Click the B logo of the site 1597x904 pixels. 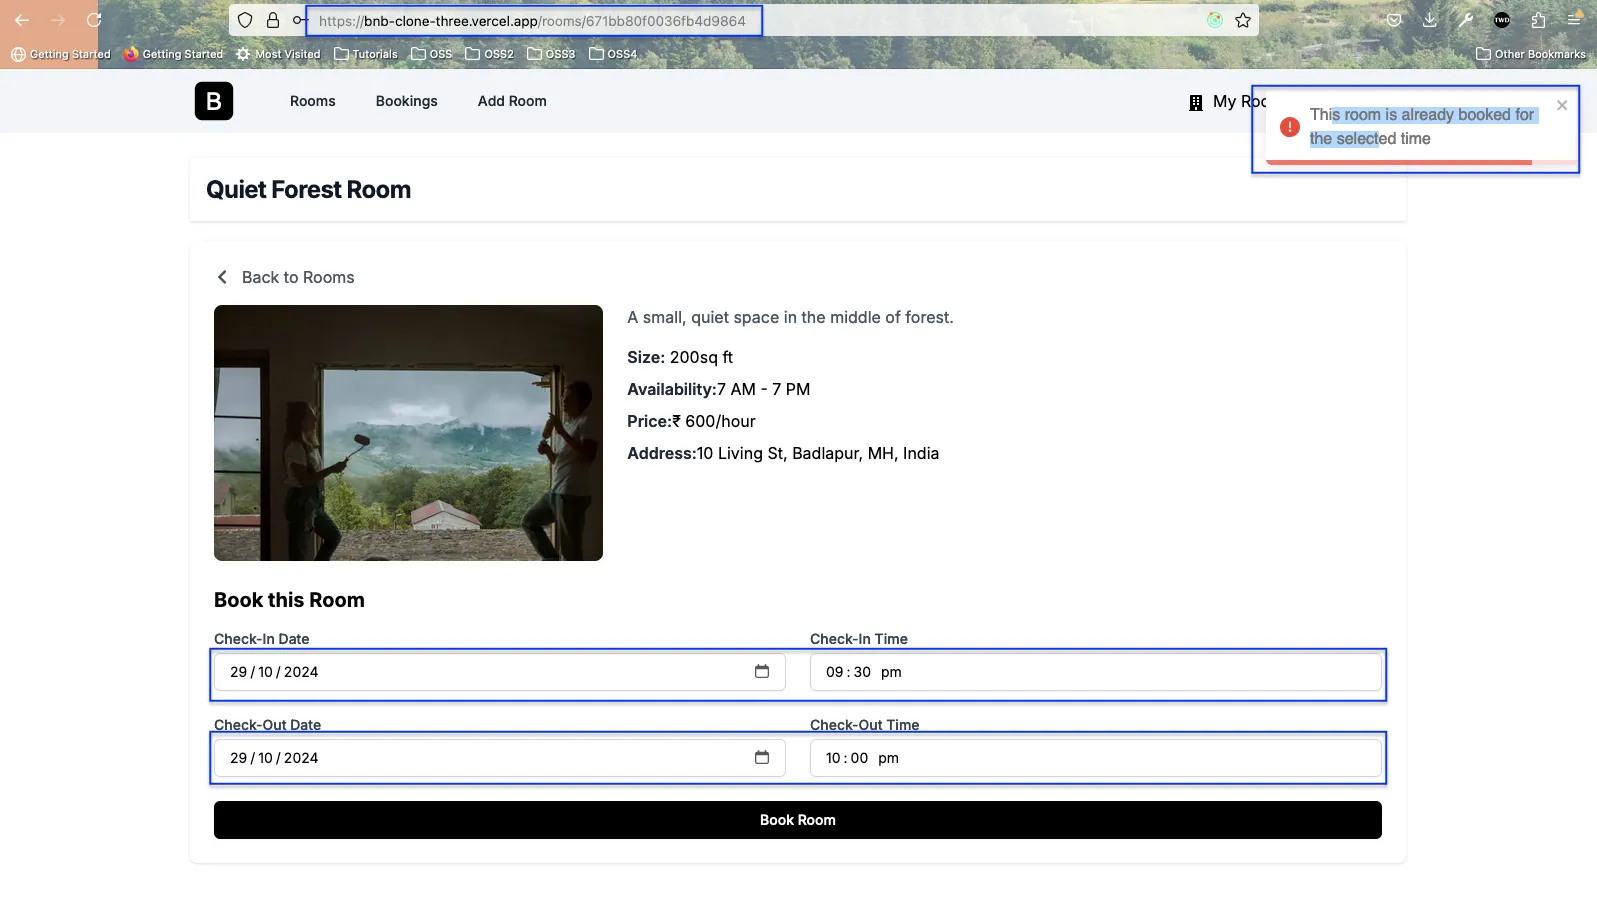pos(214,101)
